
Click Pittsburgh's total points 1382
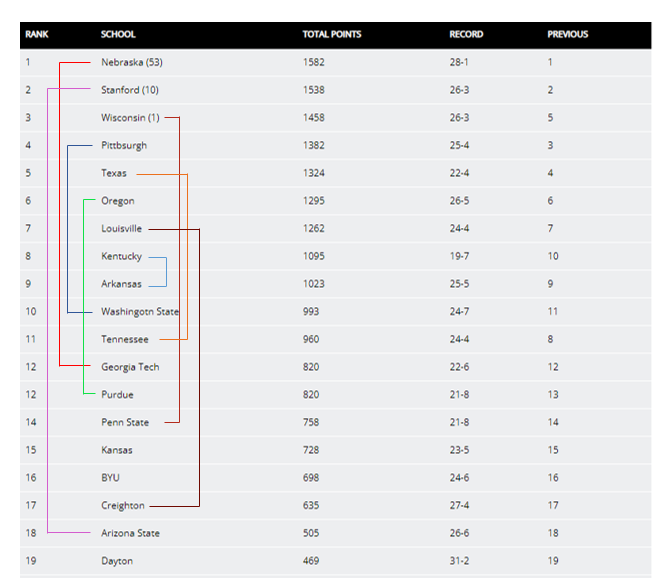pyautogui.click(x=314, y=145)
